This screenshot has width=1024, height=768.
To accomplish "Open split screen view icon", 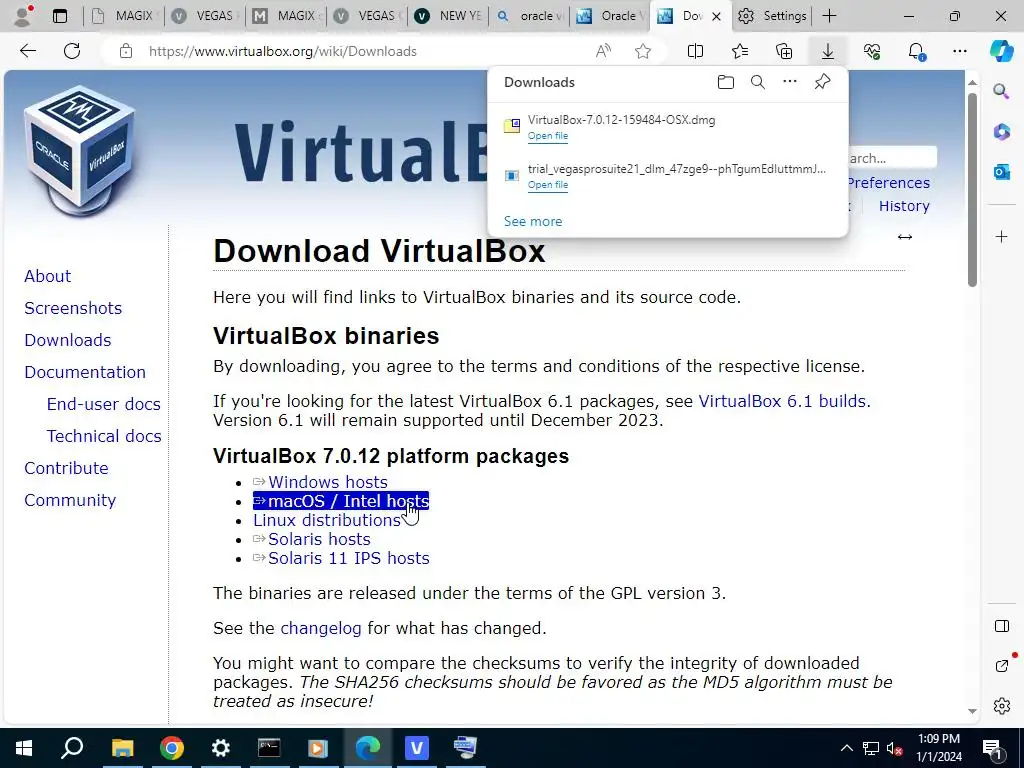I will pos(696,51).
